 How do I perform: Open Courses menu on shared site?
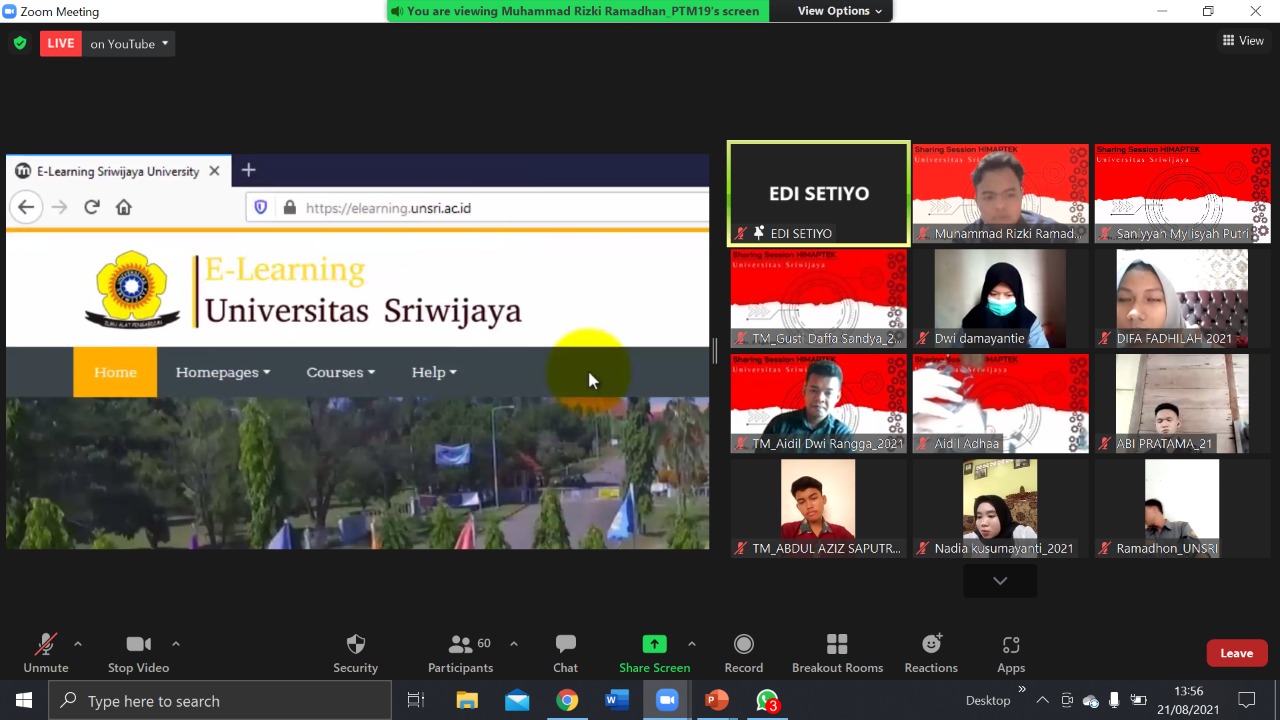[x=340, y=372]
